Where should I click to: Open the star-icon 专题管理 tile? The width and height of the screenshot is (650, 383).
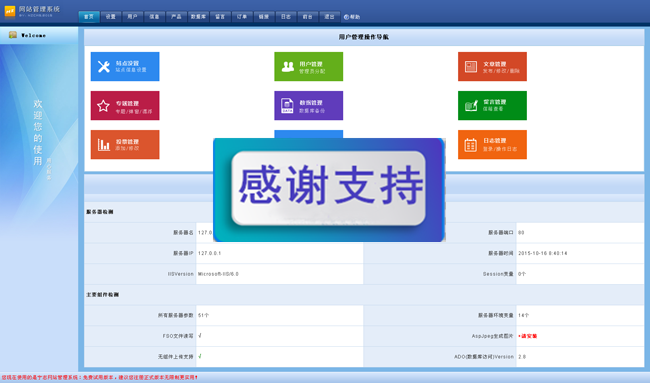pos(125,105)
